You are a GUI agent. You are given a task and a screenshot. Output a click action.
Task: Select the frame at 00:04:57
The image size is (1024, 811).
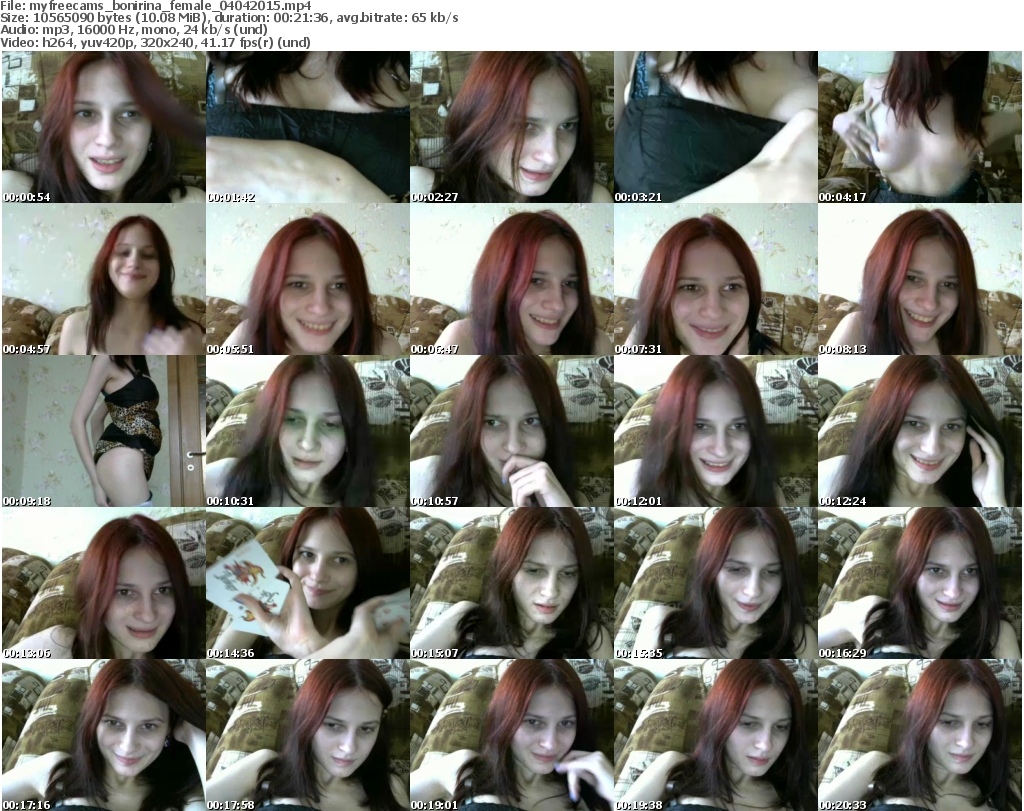pyautogui.click(x=104, y=279)
